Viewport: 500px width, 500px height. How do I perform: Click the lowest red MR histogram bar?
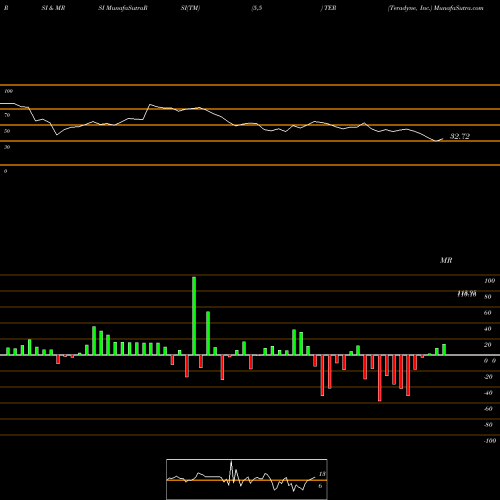[x=380, y=378]
